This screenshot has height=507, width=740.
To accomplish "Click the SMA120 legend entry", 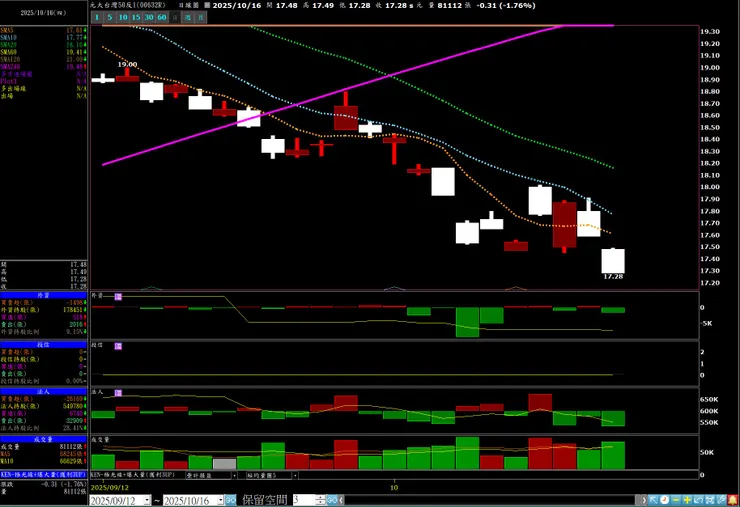I will tap(43, 59).
